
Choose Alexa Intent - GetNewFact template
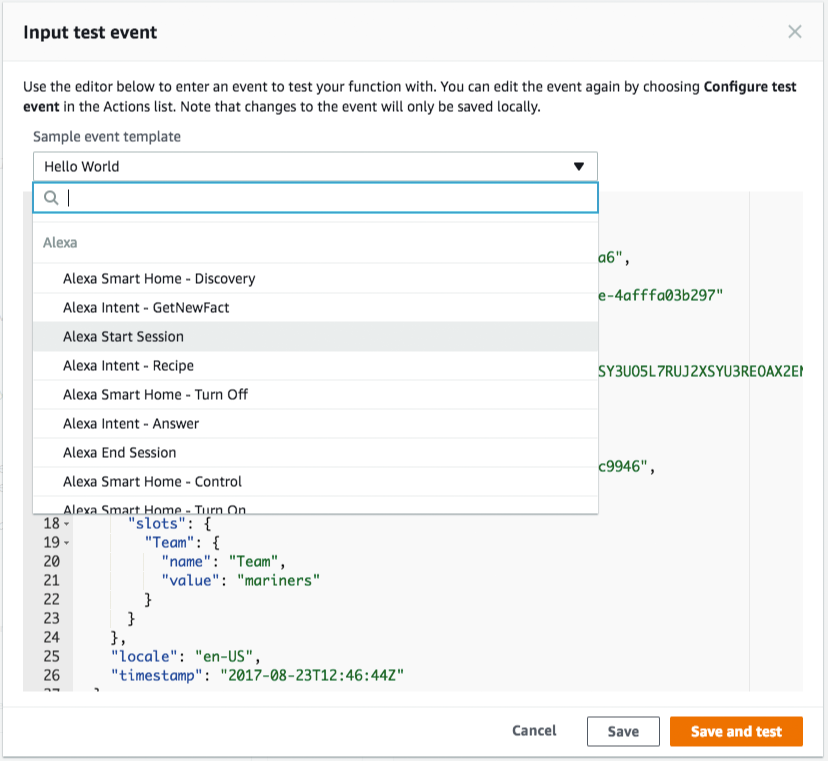(146, 308)
